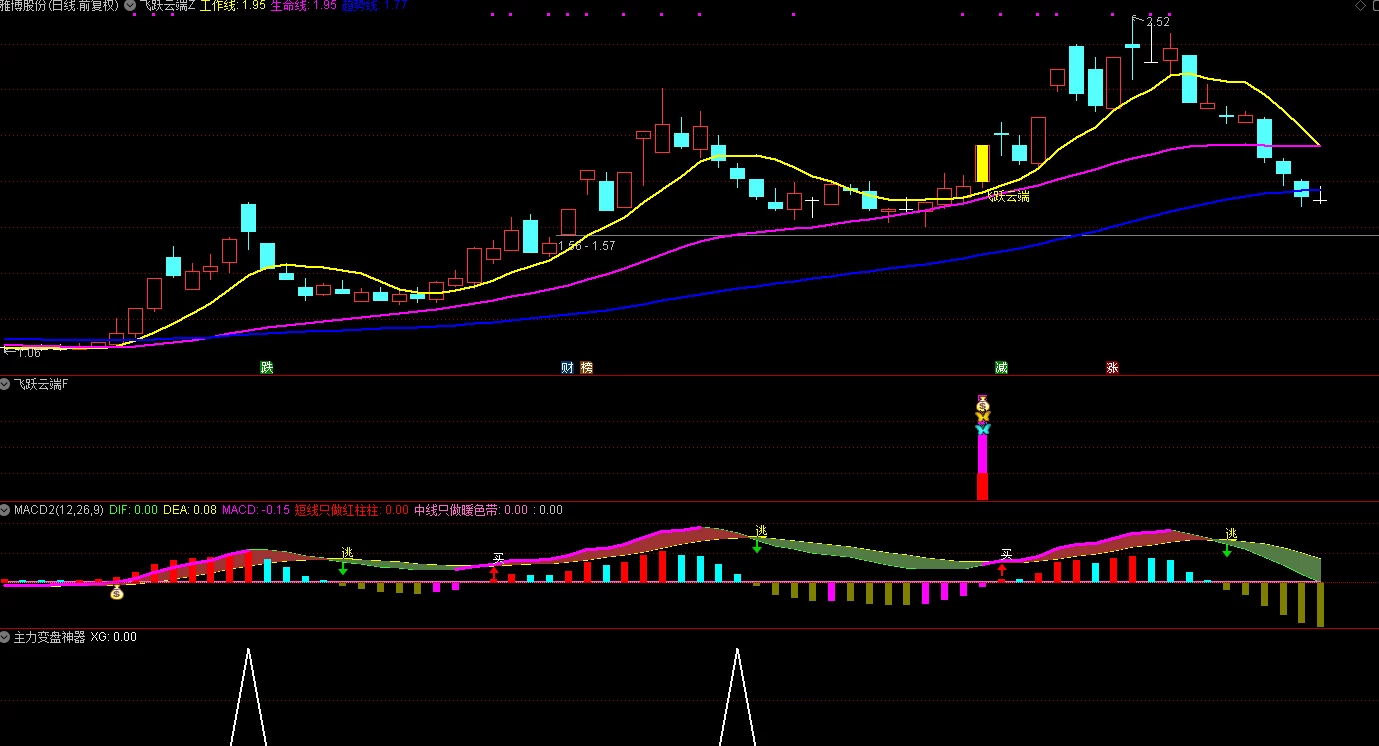Click the 1.56 - 1.57 price label
The height and width of the screenshot is (746, 1379).
click(x=586, y=245)
